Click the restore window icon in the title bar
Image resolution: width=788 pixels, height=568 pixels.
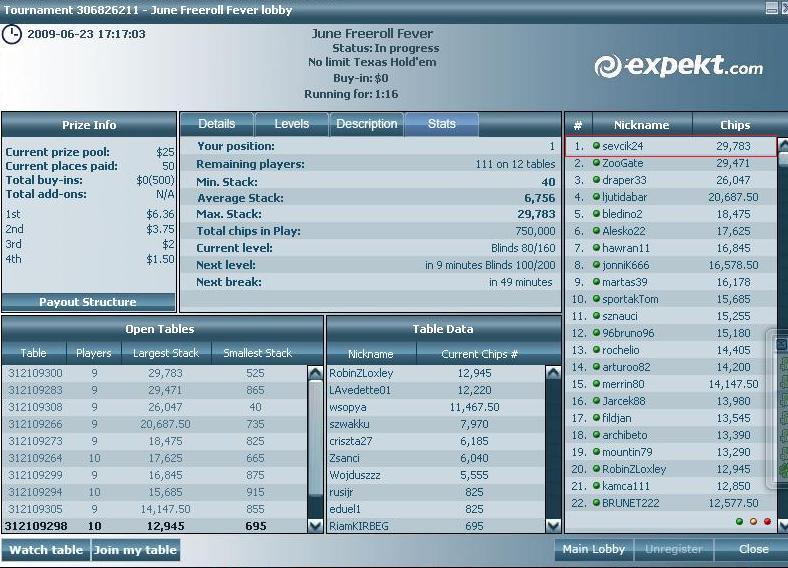771,8
